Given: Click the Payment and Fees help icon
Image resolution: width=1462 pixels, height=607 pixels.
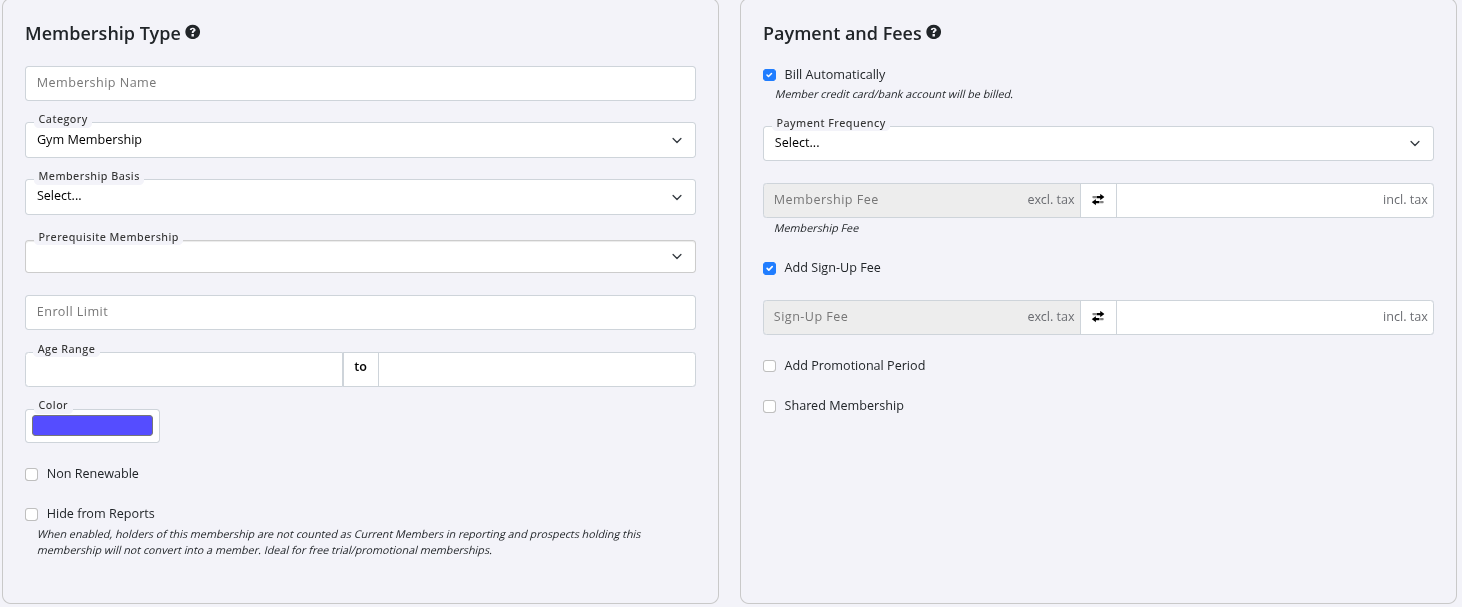Looking at the screenshot, I should tap(933, 32).
